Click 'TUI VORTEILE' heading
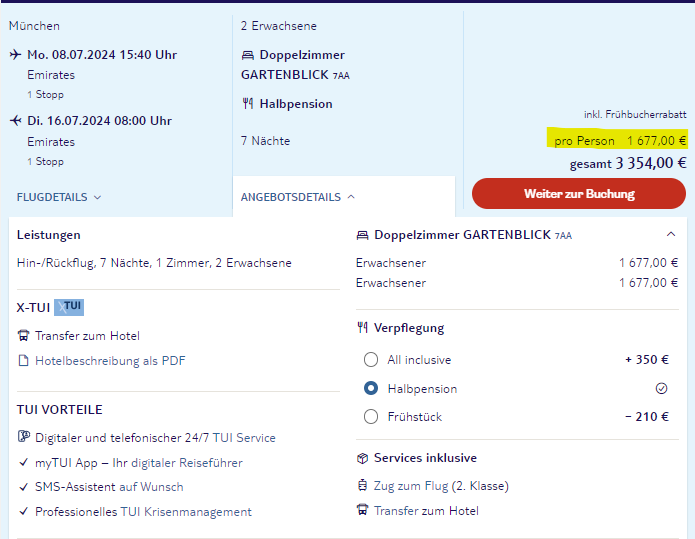695x539 pixels. click(59, 410)
